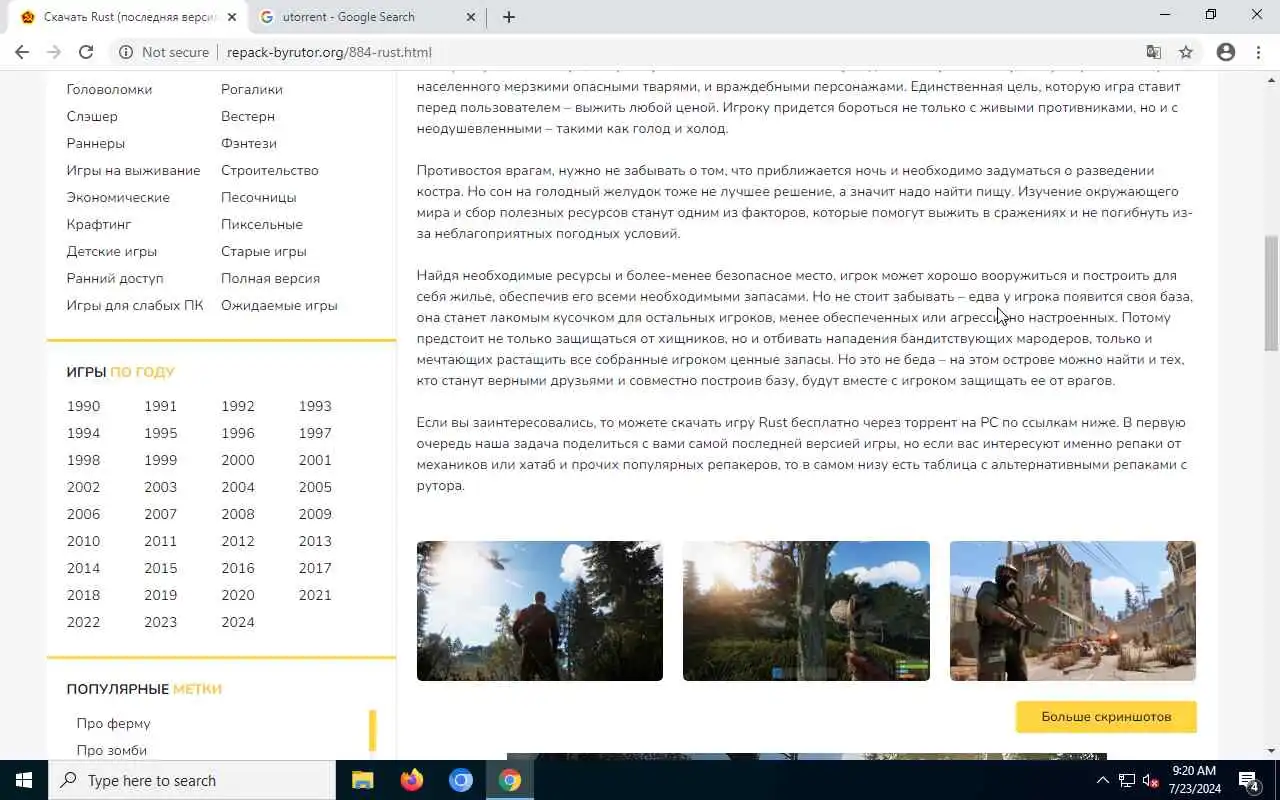Open the third armed character screenshot
This screenshot has width=1280, height=800.
[x=1073, y=611]
